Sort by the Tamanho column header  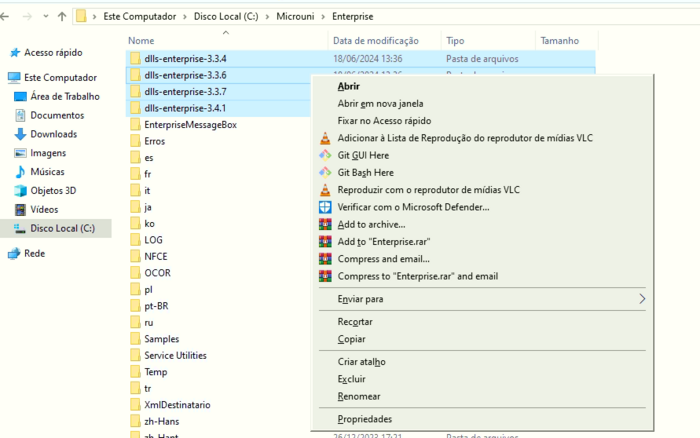560,41
